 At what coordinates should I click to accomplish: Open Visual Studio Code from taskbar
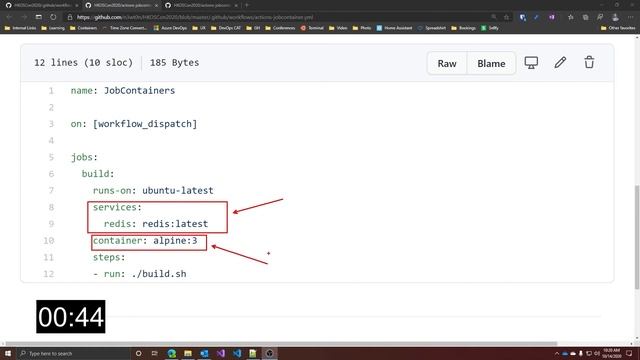237,353
